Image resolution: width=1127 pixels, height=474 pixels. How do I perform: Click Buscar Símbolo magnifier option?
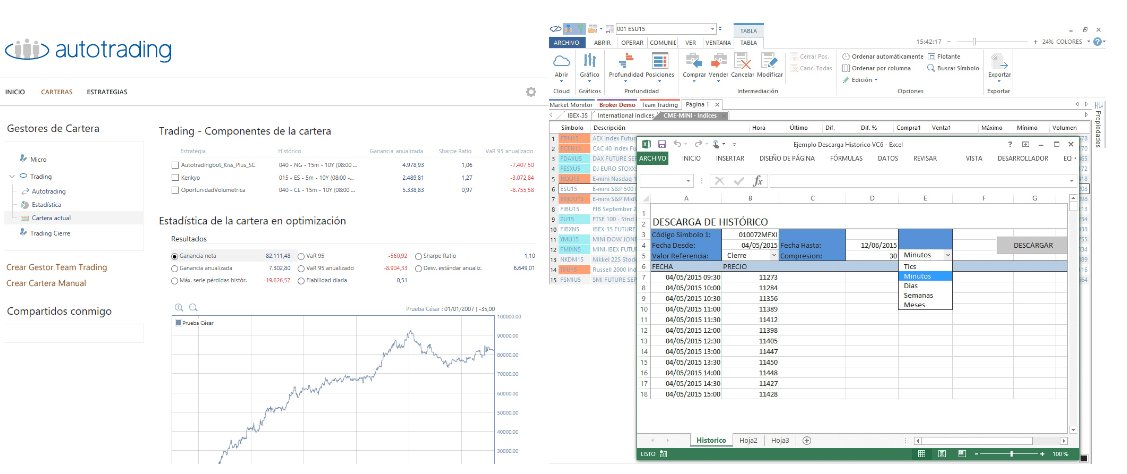953,68
